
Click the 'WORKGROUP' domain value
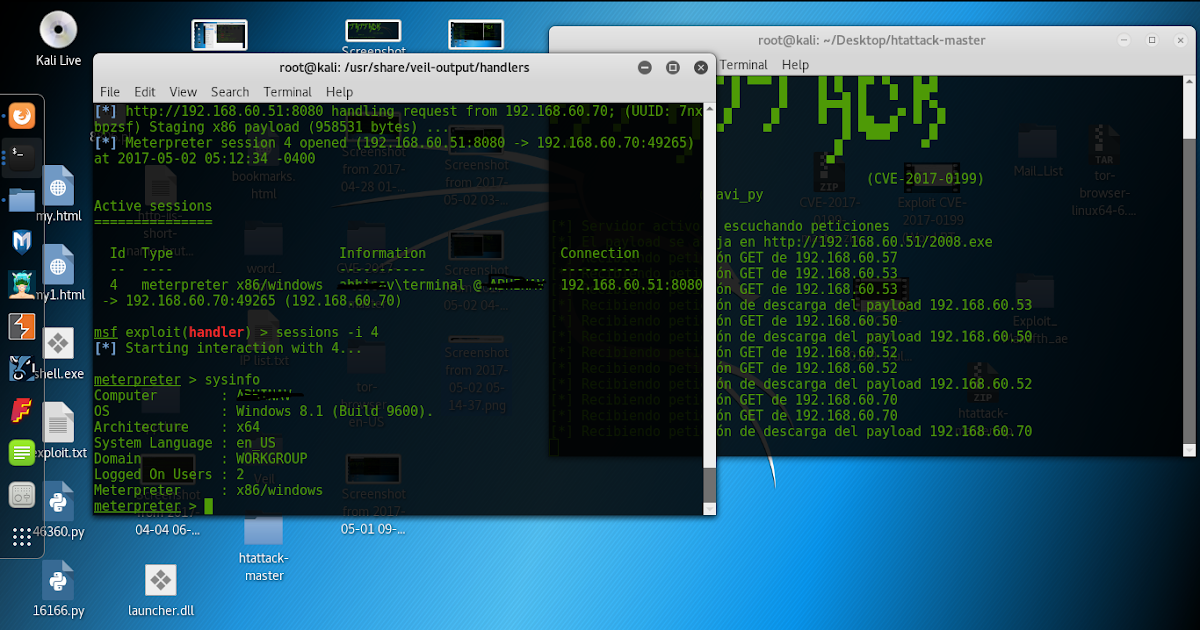[x=271, y=459]
